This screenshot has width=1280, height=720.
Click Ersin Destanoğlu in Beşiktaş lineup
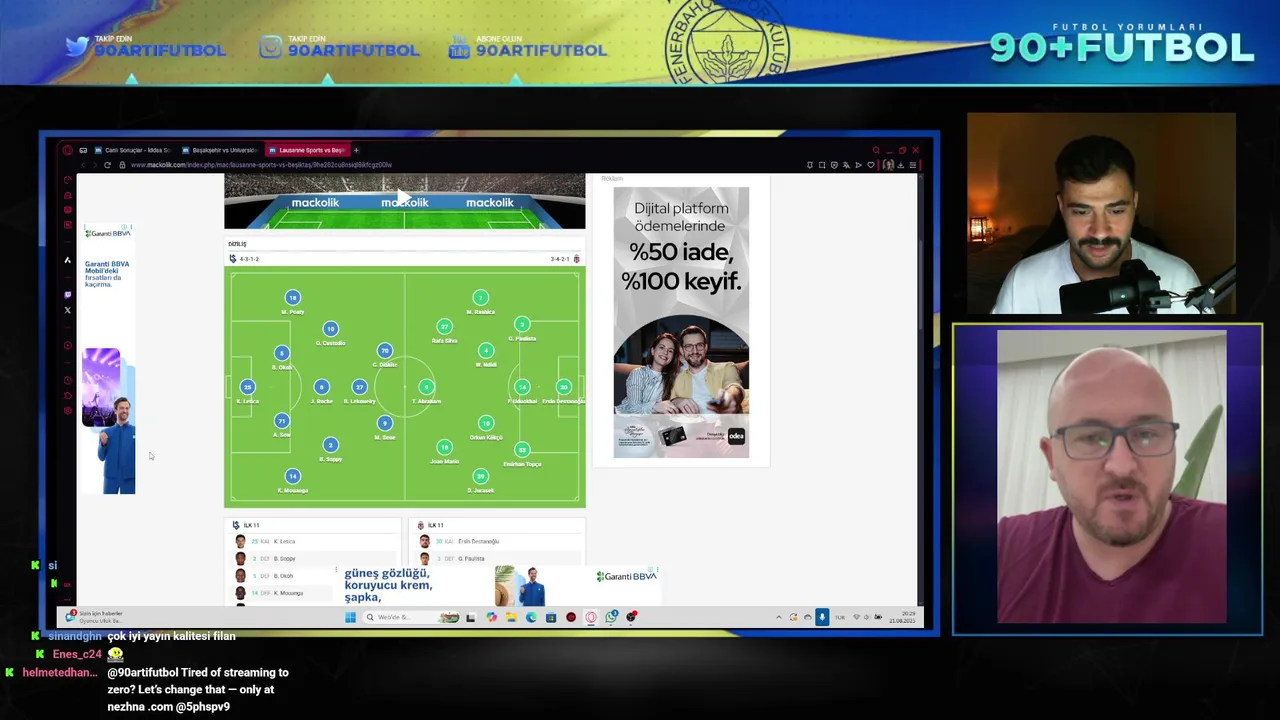coord(478,541)
